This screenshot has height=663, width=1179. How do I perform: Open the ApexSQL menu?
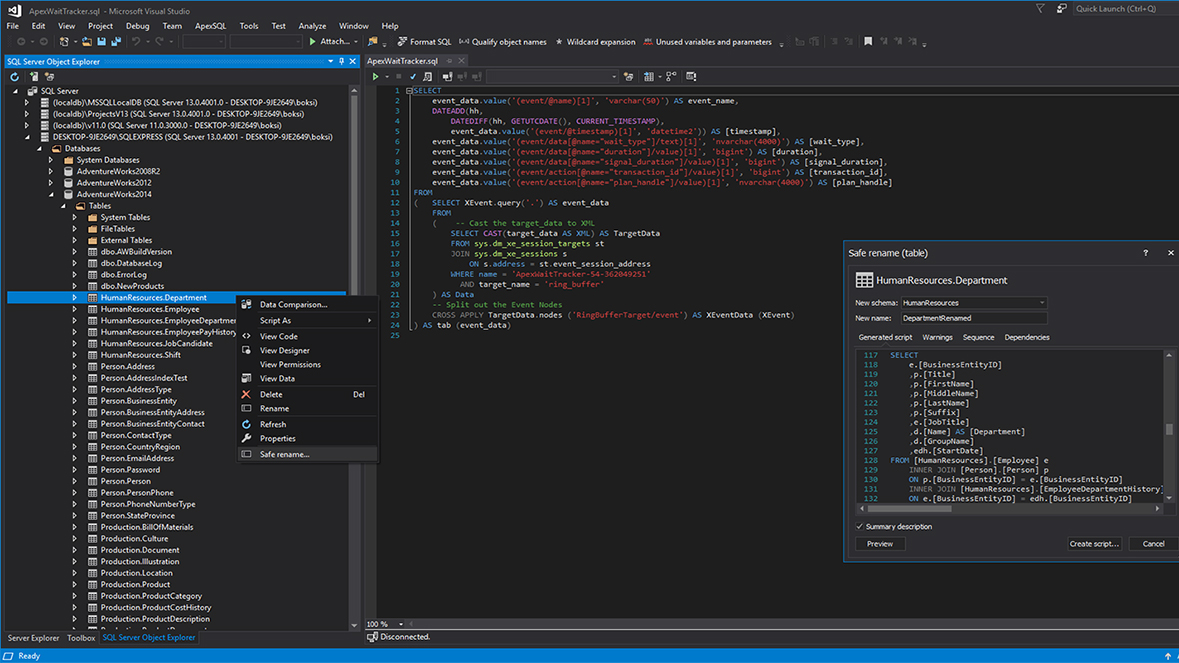(210, 26)
